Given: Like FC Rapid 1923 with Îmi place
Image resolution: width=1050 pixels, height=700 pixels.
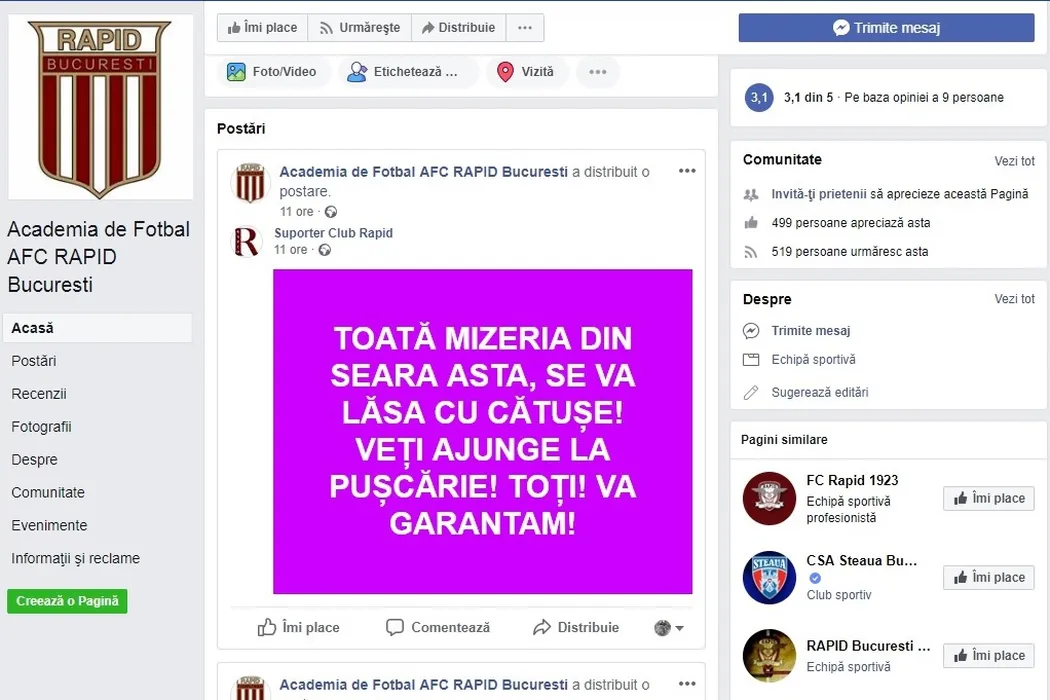Looking at the screenshot, I should coord(988,498).
